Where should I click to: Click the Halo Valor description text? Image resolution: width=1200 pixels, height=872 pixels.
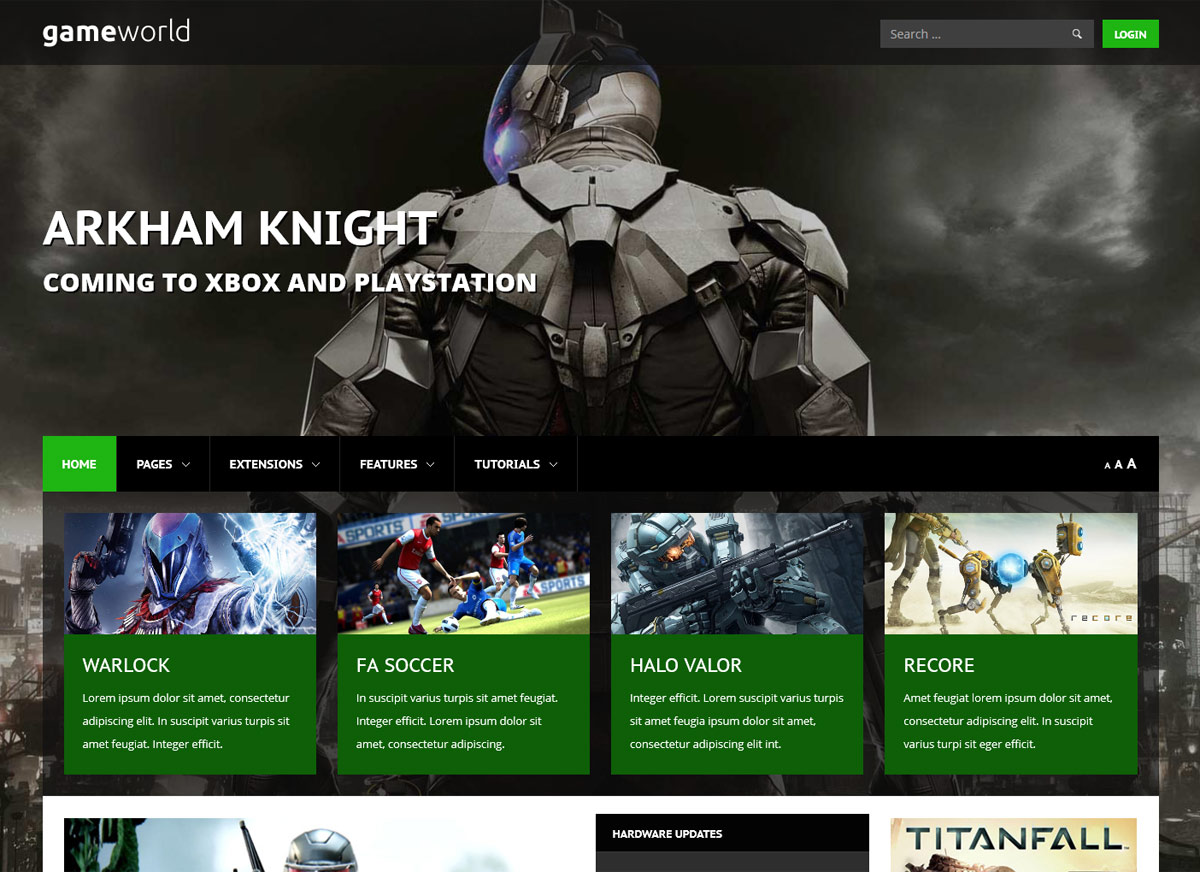point(737,721)
